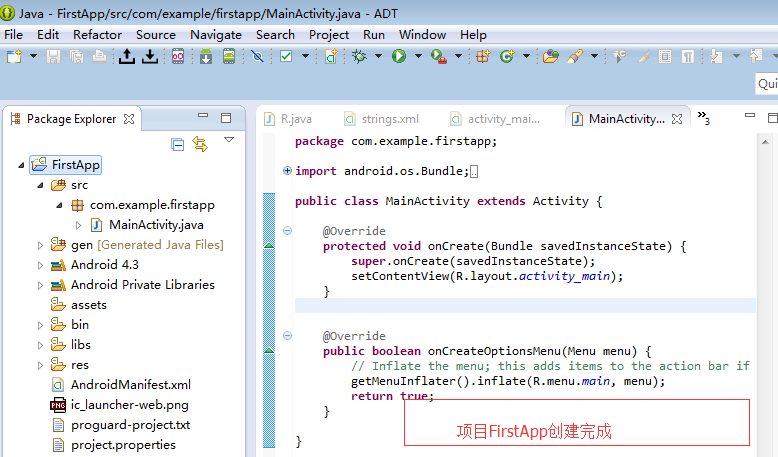Toggle the Block Selection Mode icon
The width and height of the screenshot is (778, 457).
pos(665,57)
